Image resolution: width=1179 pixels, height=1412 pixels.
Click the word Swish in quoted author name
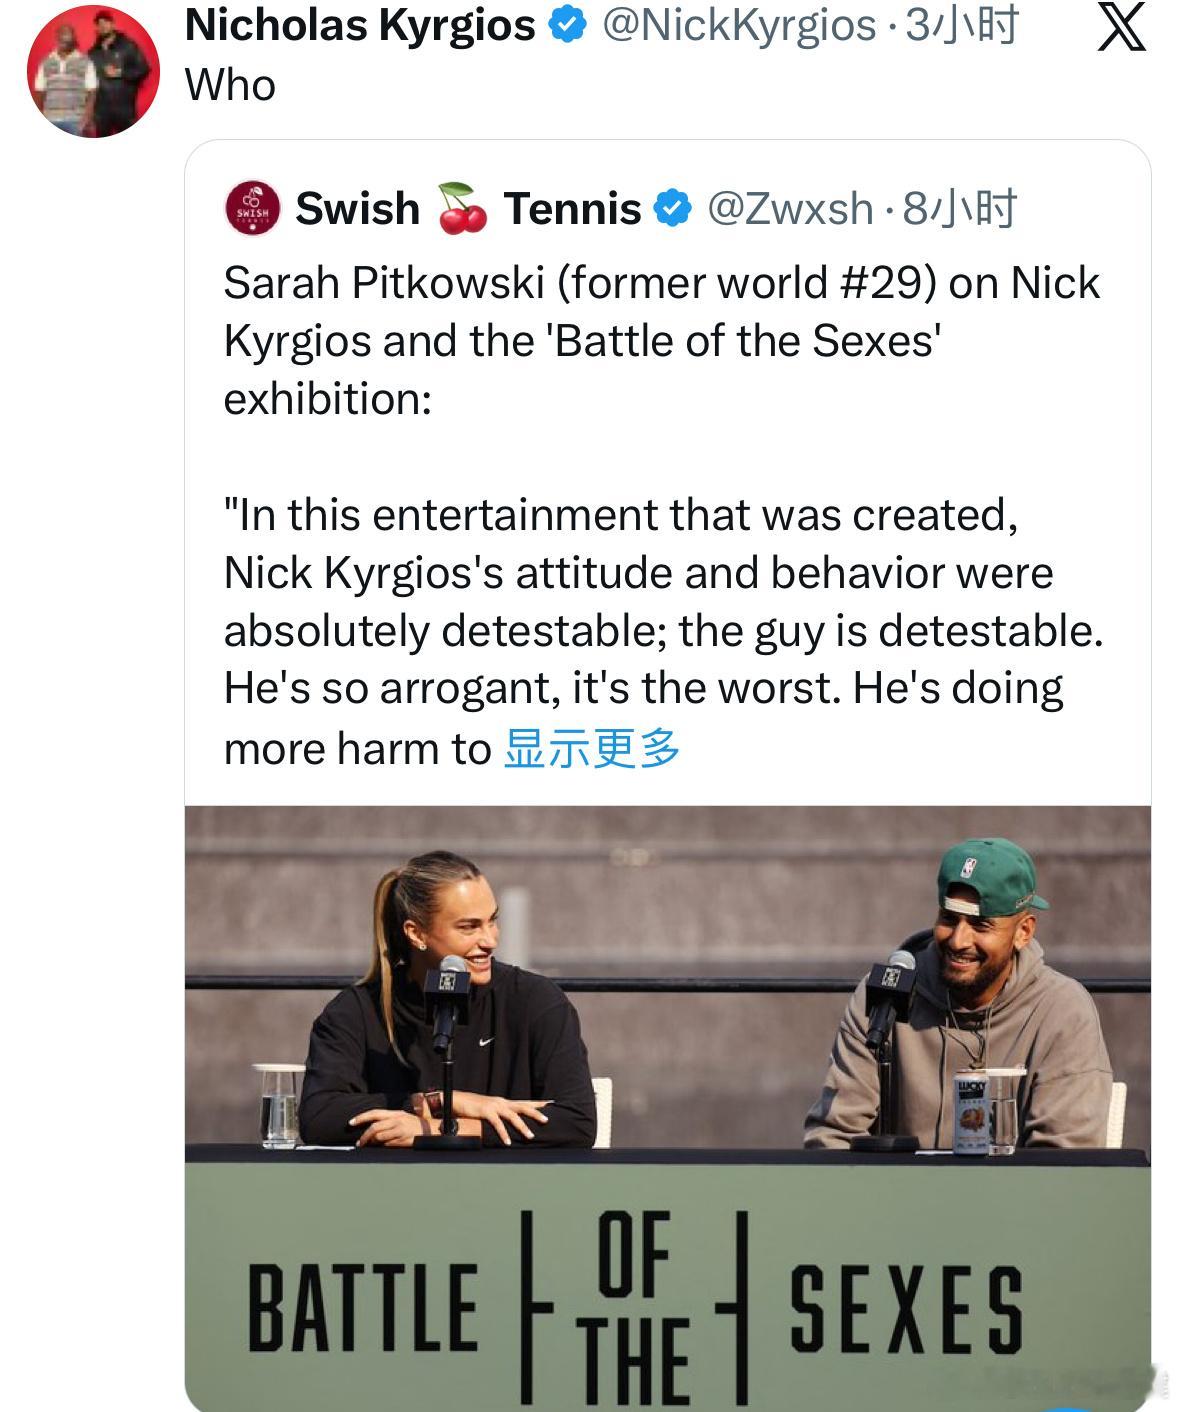pos(357,209)
